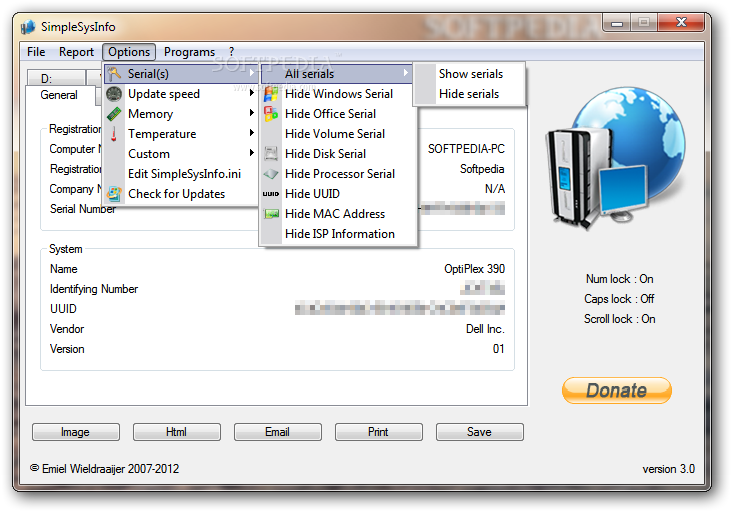Click the Print button
The height and width of the screenshot is (512, 732).
click(379, 432)
